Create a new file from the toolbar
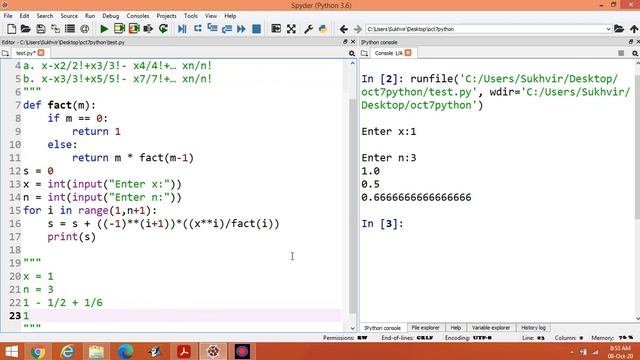The width and height of the screenshot is (640, 360). click(x=11, y=29)
